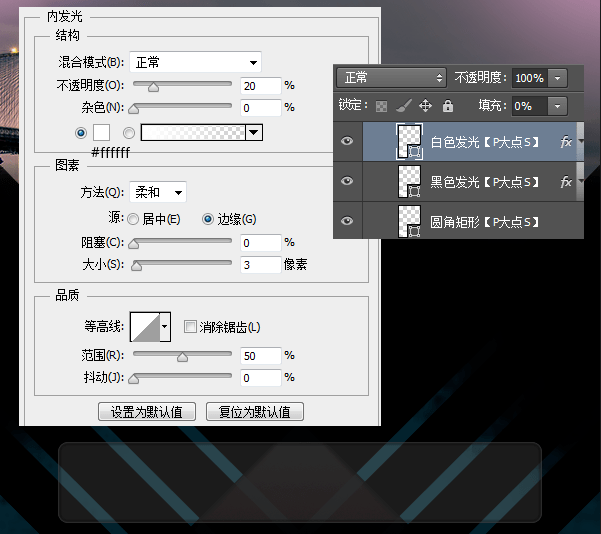601x534 pixels.
Task: Click the 大小(S) value field showing 3
Action: [261, 265]
